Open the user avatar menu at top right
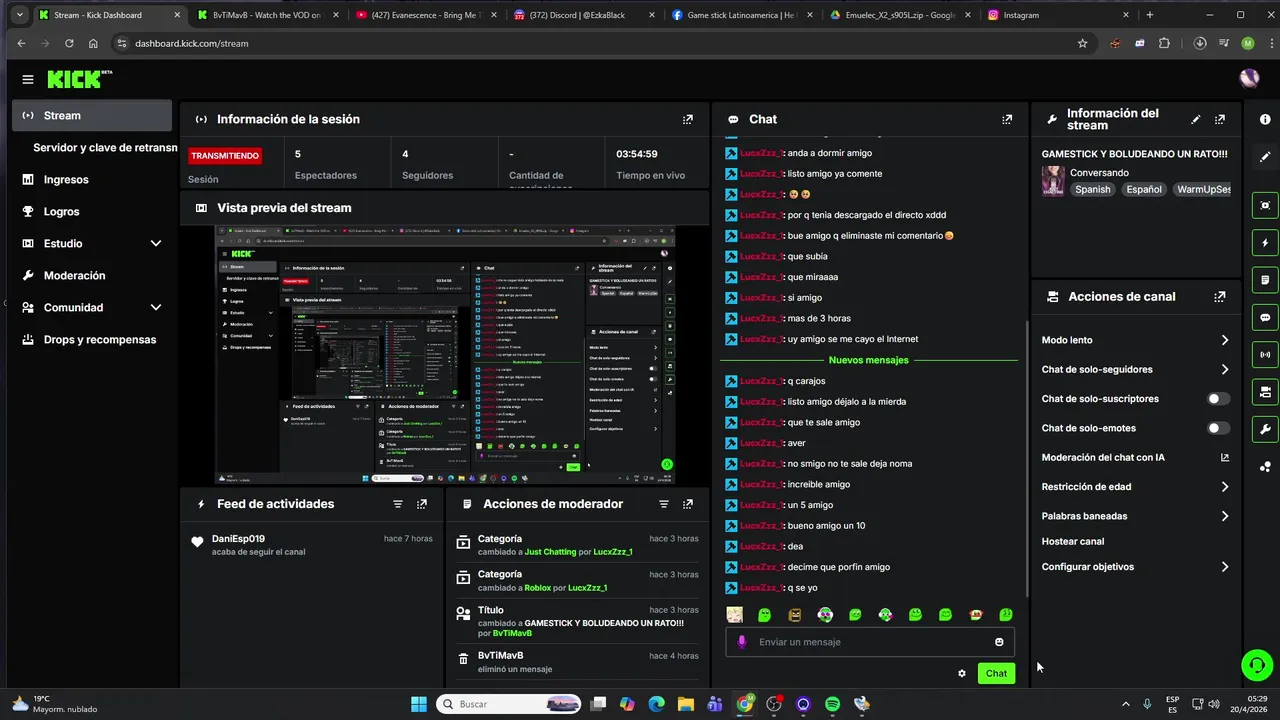This screenshot has height=720, width=1280. (x=1249, y=78)
